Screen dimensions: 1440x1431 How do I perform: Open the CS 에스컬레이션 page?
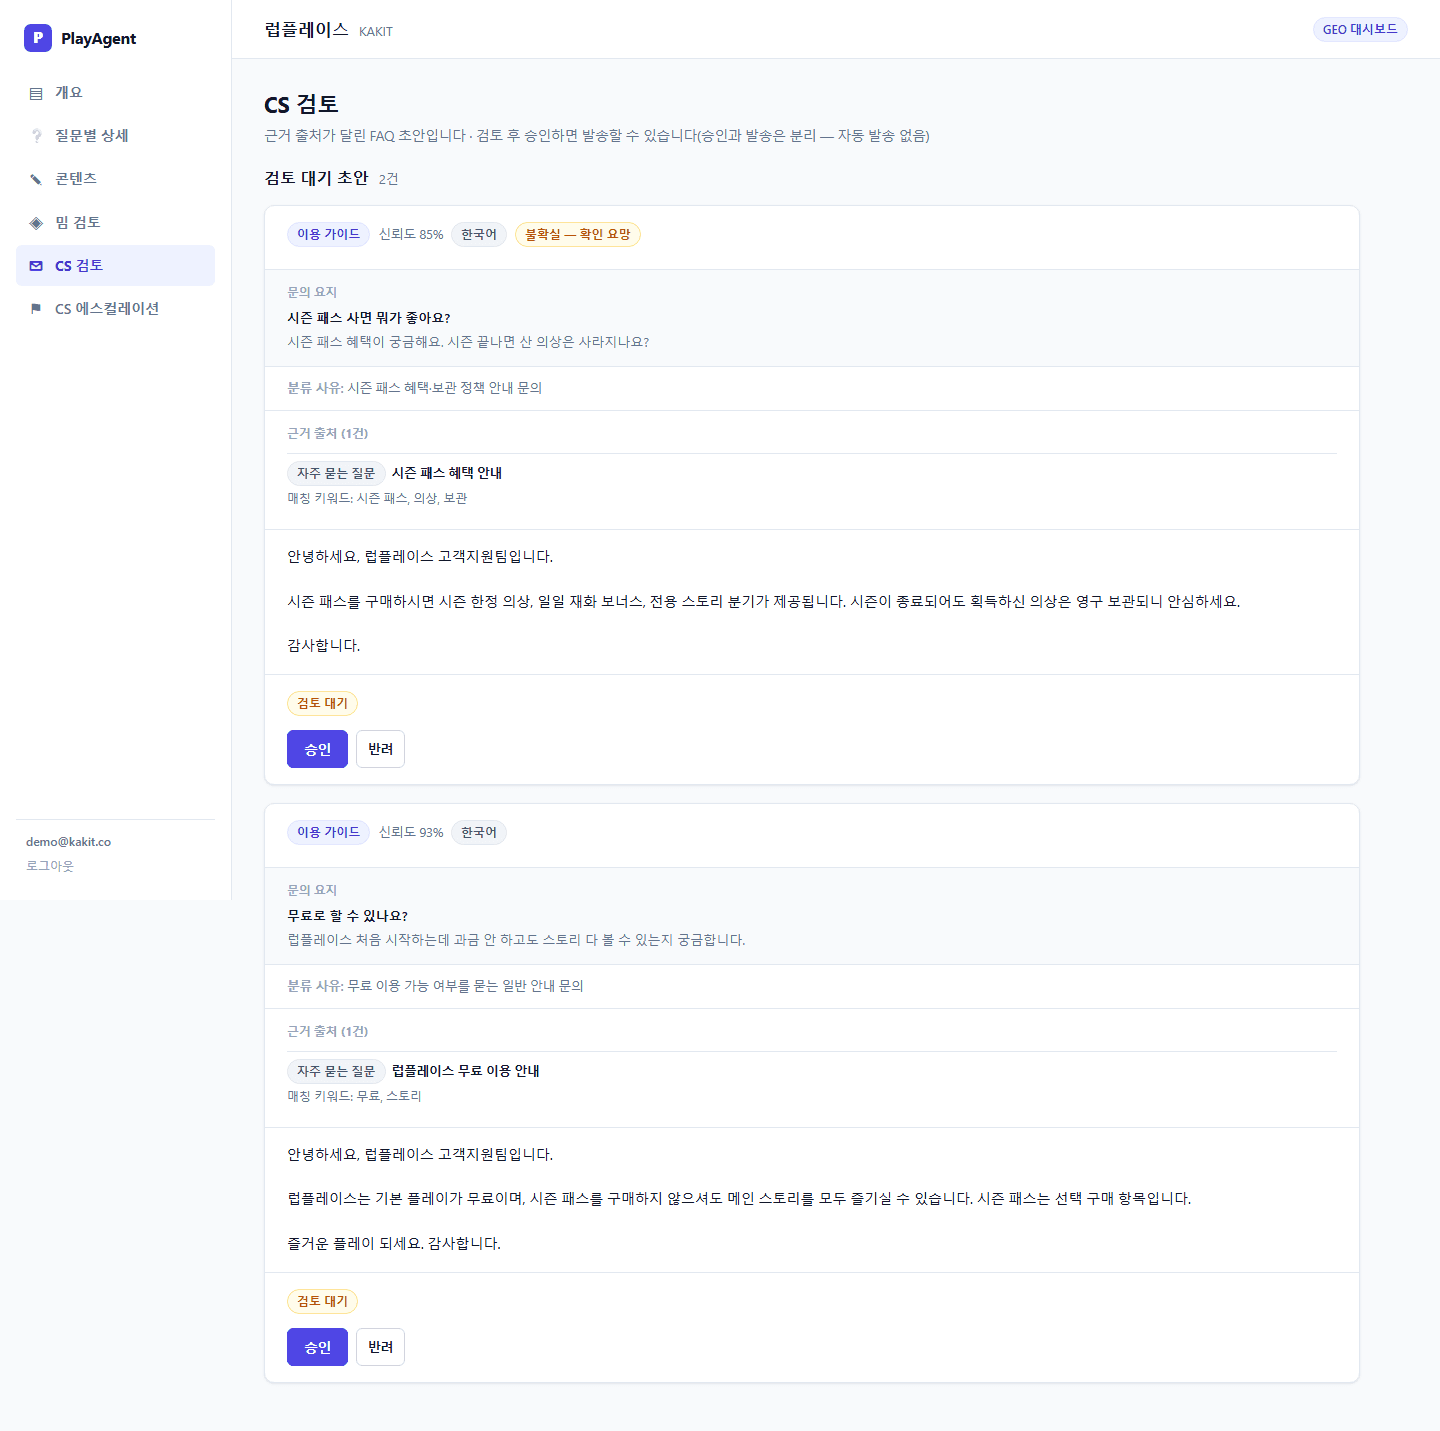115,309
